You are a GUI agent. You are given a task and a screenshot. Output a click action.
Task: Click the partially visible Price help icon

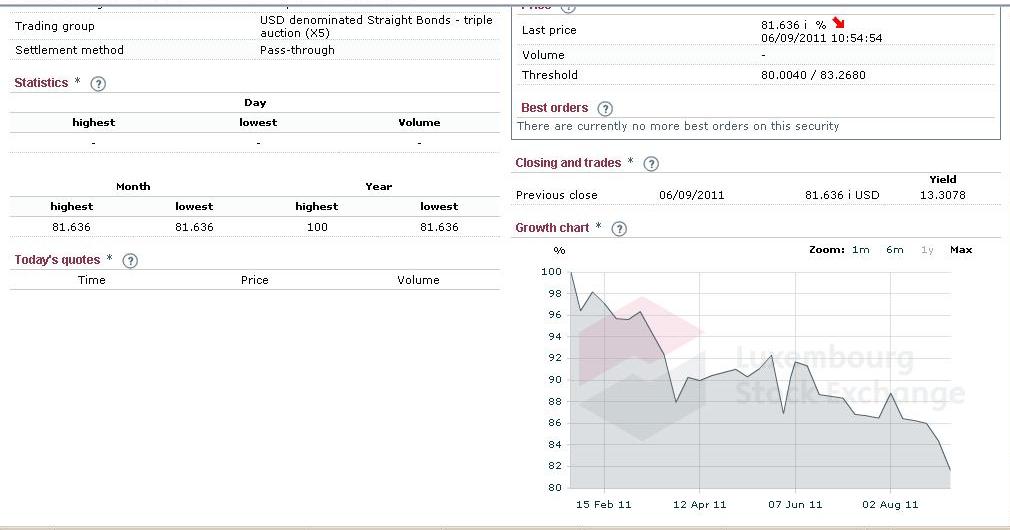pyautogui.click(x=568, y=6)
